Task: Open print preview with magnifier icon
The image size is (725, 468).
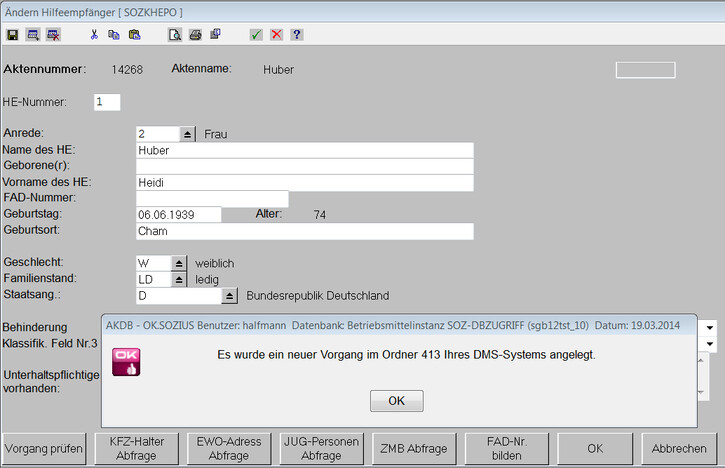Action: [x=175, y=34]
